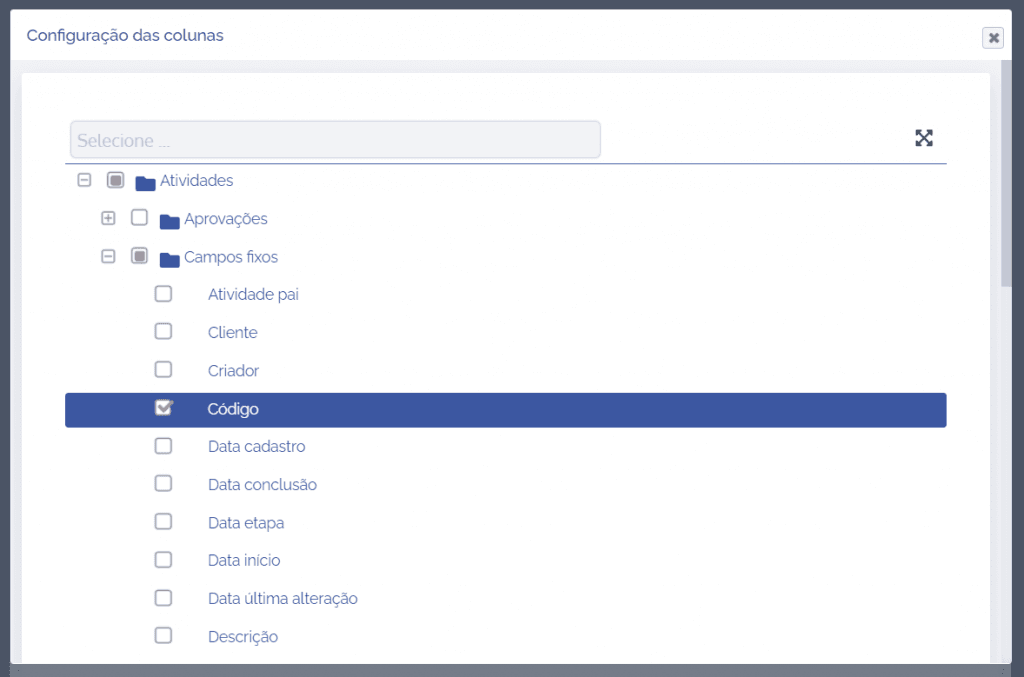Select the Aprovações tree label
Viewport: 1024px width, 677px height.
tap(226, 219)
